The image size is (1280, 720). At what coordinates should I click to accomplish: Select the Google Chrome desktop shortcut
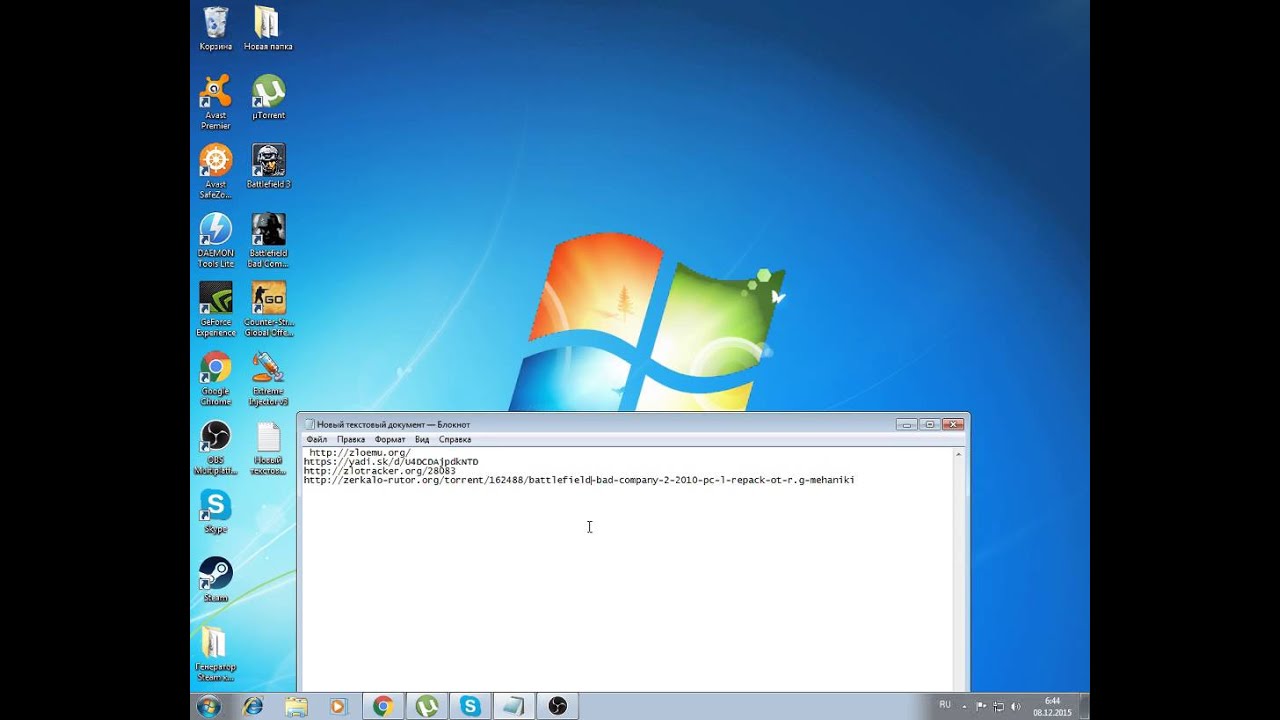pos(215,378)
